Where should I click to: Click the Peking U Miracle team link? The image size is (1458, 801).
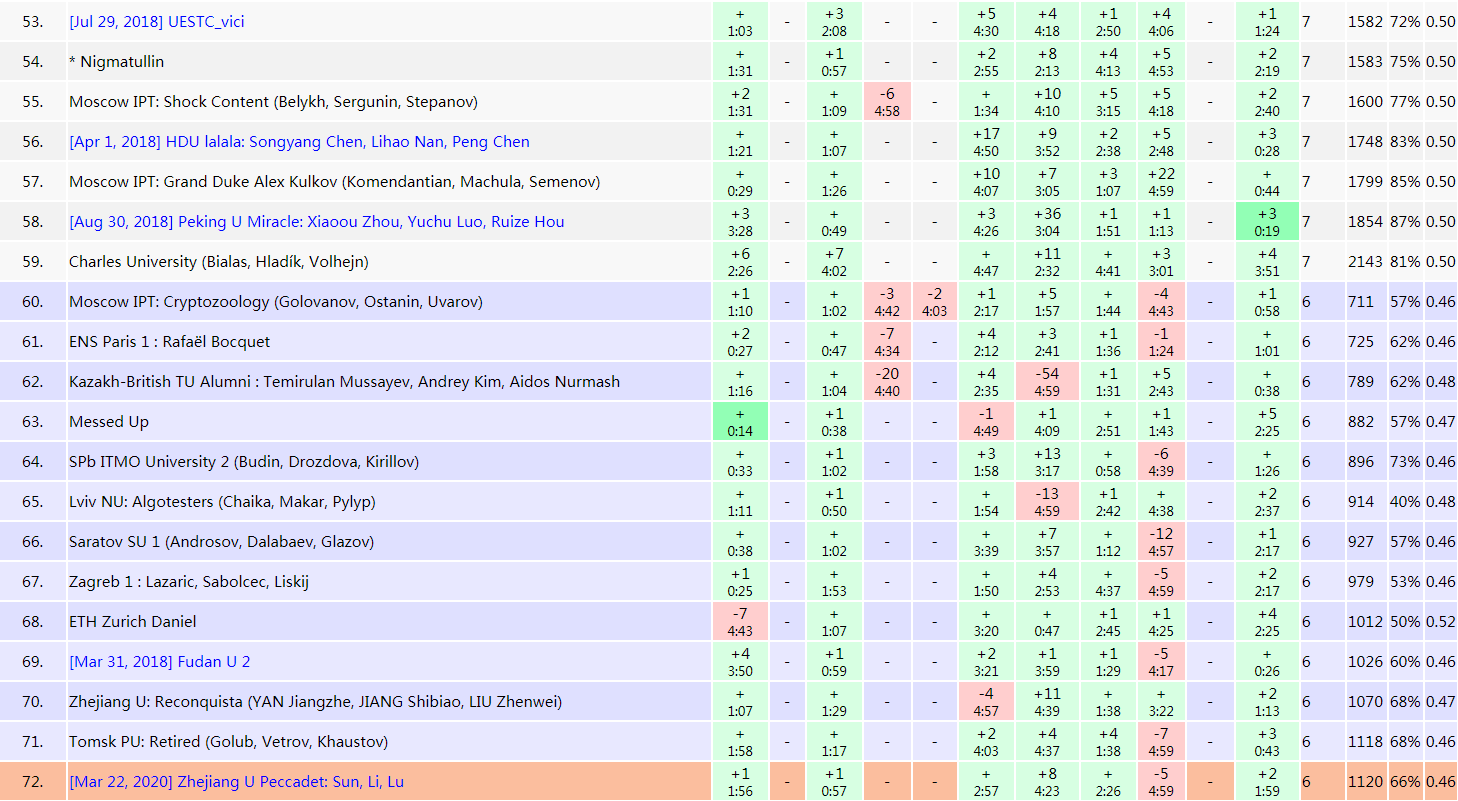pos(316,222)
